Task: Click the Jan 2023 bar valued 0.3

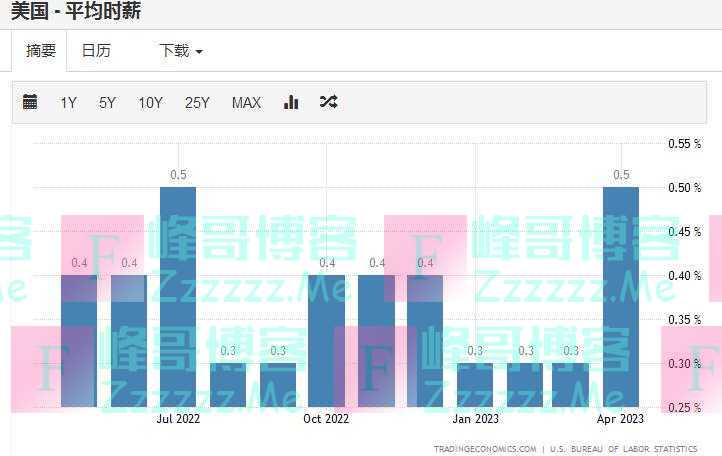Action: (475, 385)
